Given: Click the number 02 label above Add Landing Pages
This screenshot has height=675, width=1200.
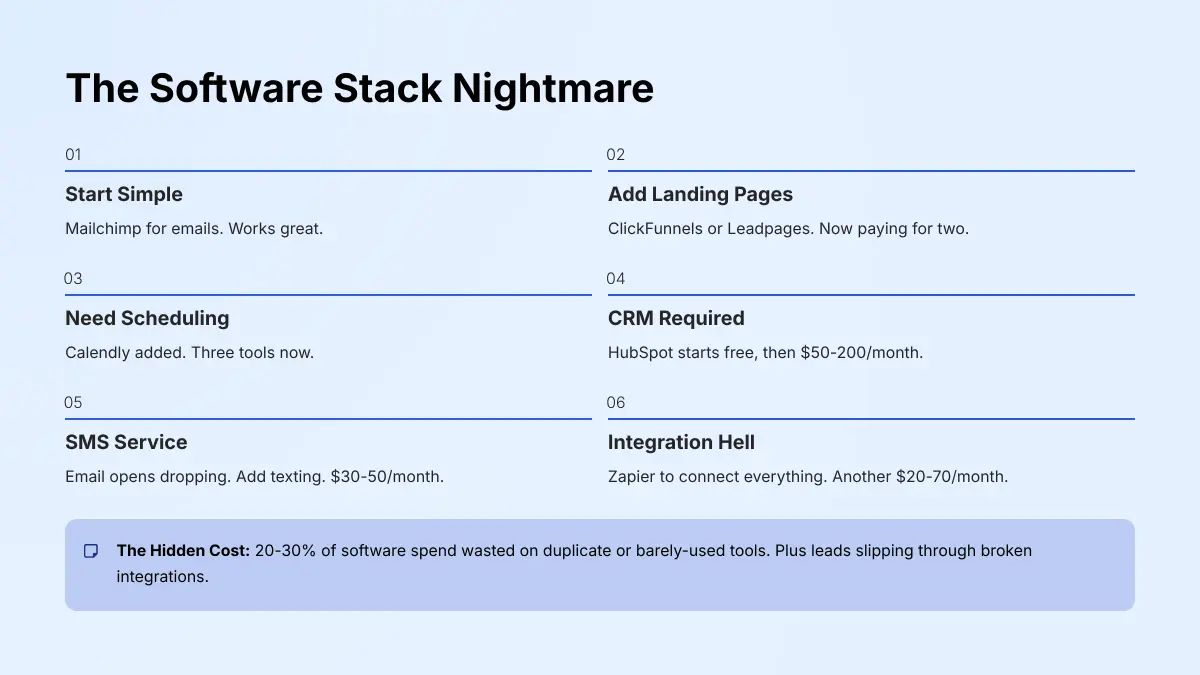Looking at the screenshot, I should click(616, 154).
